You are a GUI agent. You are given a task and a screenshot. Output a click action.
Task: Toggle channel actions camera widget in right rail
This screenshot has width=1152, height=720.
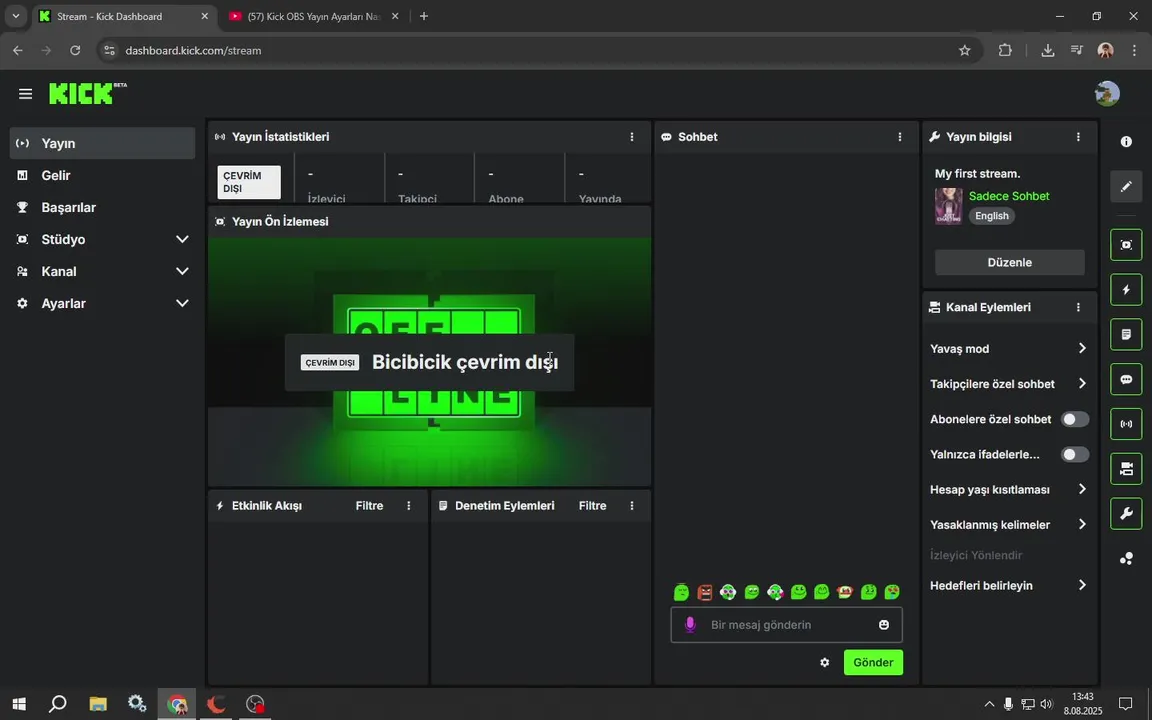click(1126, 469)
